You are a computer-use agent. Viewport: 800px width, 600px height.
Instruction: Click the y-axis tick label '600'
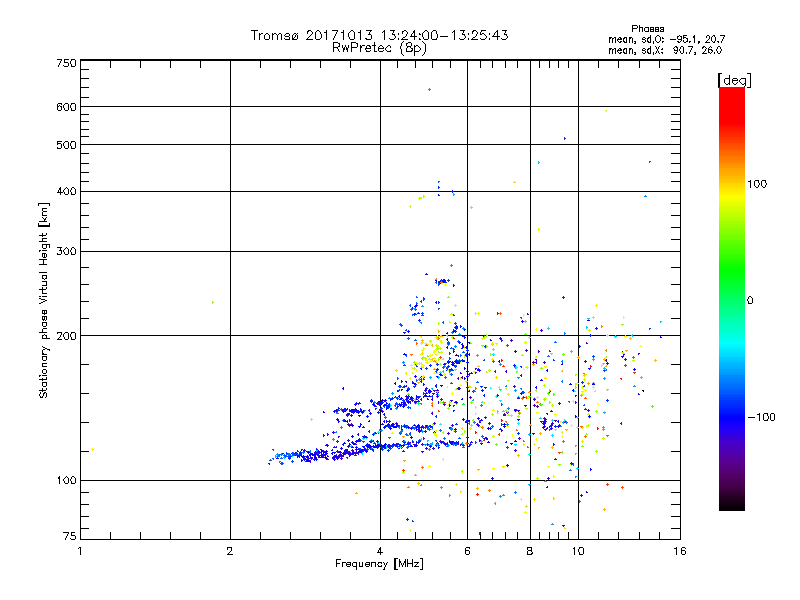66,107
